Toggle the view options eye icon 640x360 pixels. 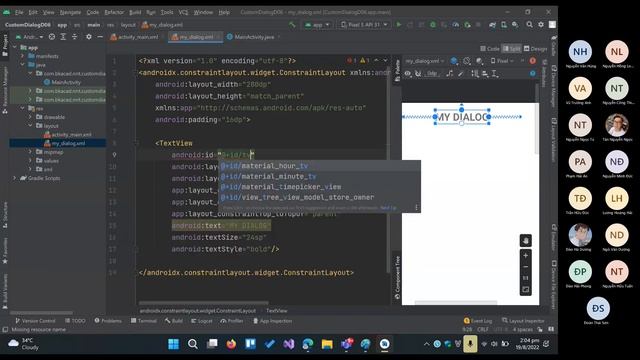tap(407, 74)
